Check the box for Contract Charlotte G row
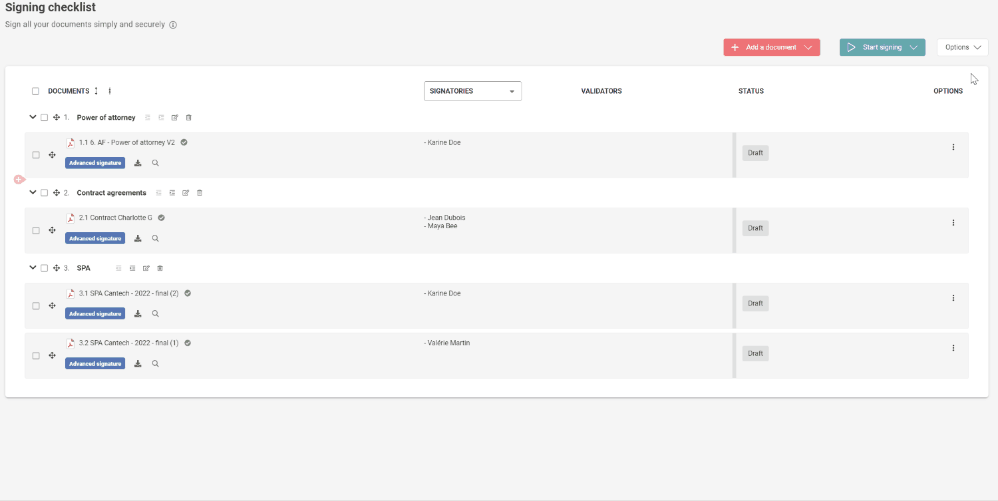 click(x=36, y=231)
